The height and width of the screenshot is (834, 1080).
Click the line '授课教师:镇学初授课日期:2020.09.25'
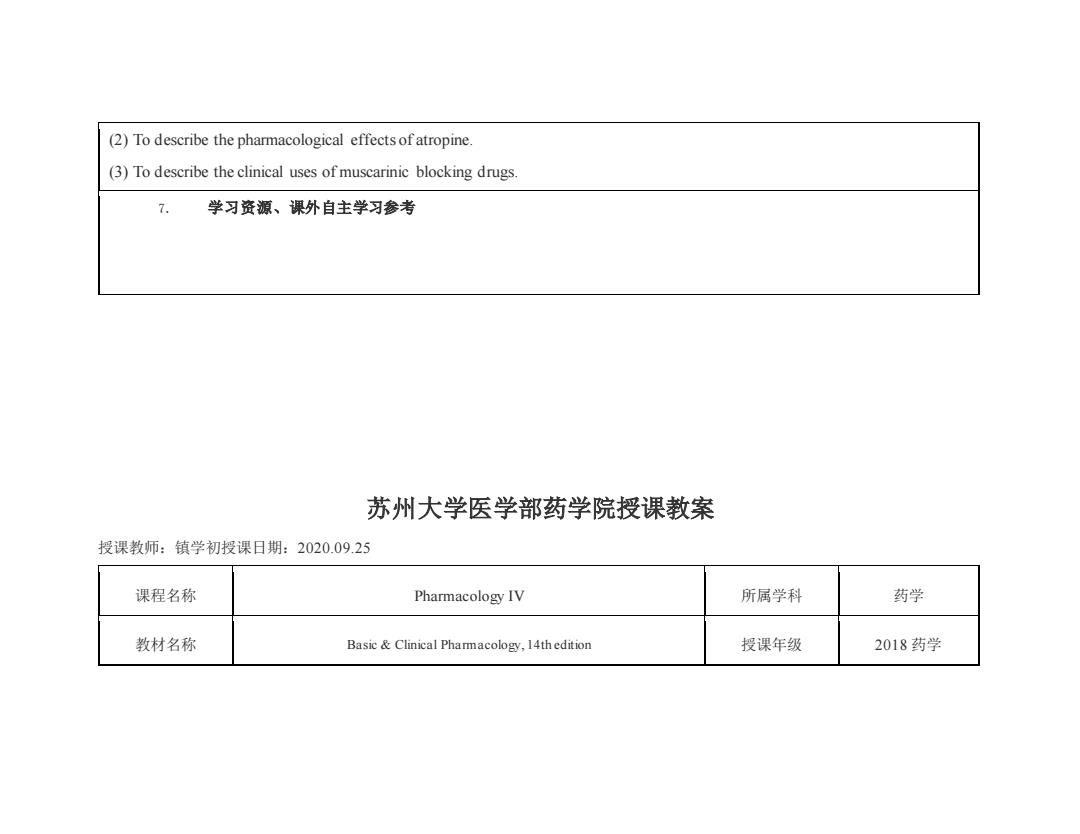tap(234, 548)
